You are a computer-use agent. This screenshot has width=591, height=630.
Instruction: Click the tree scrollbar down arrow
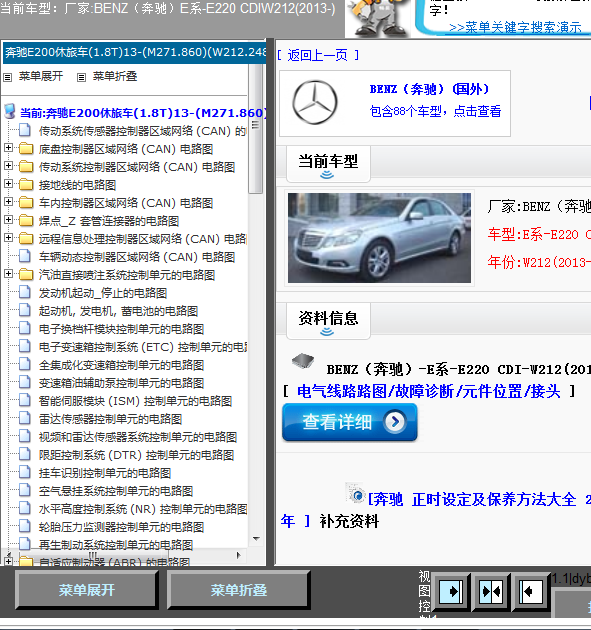click(x=256, y=539)
